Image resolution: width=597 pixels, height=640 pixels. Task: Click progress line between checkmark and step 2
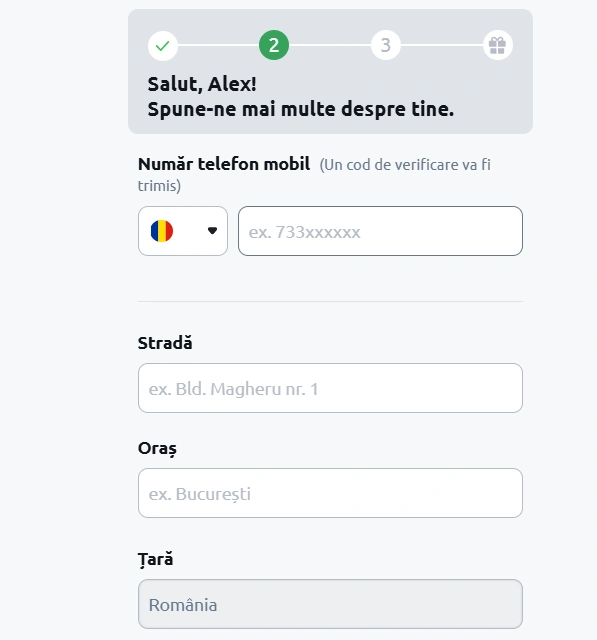pos(218,45)
